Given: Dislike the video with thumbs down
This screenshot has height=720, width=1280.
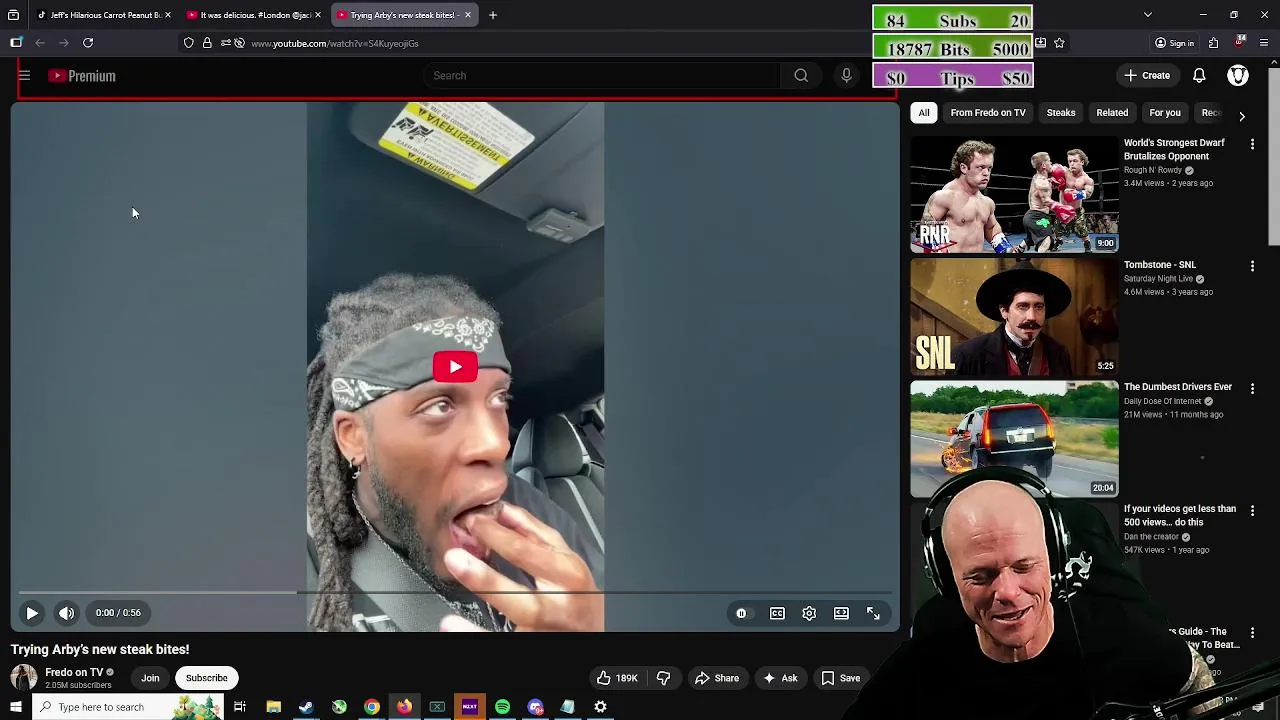Looking at the screenshot, I should point(663,678).
